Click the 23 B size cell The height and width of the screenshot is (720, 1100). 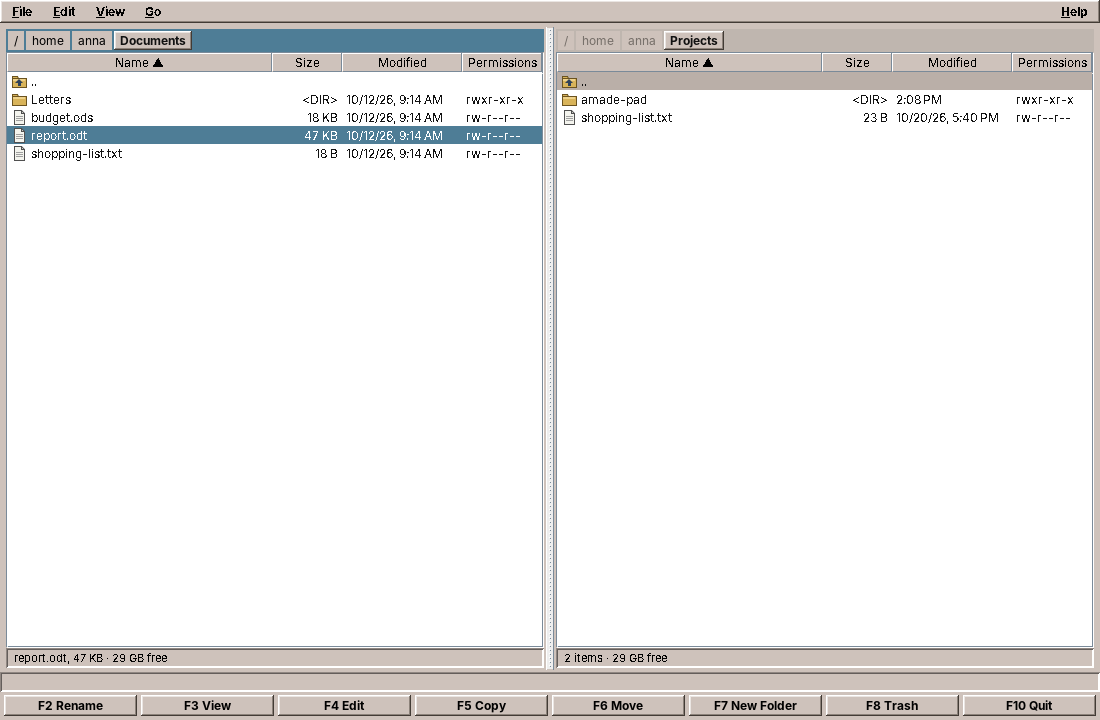[x=875, y=118]
